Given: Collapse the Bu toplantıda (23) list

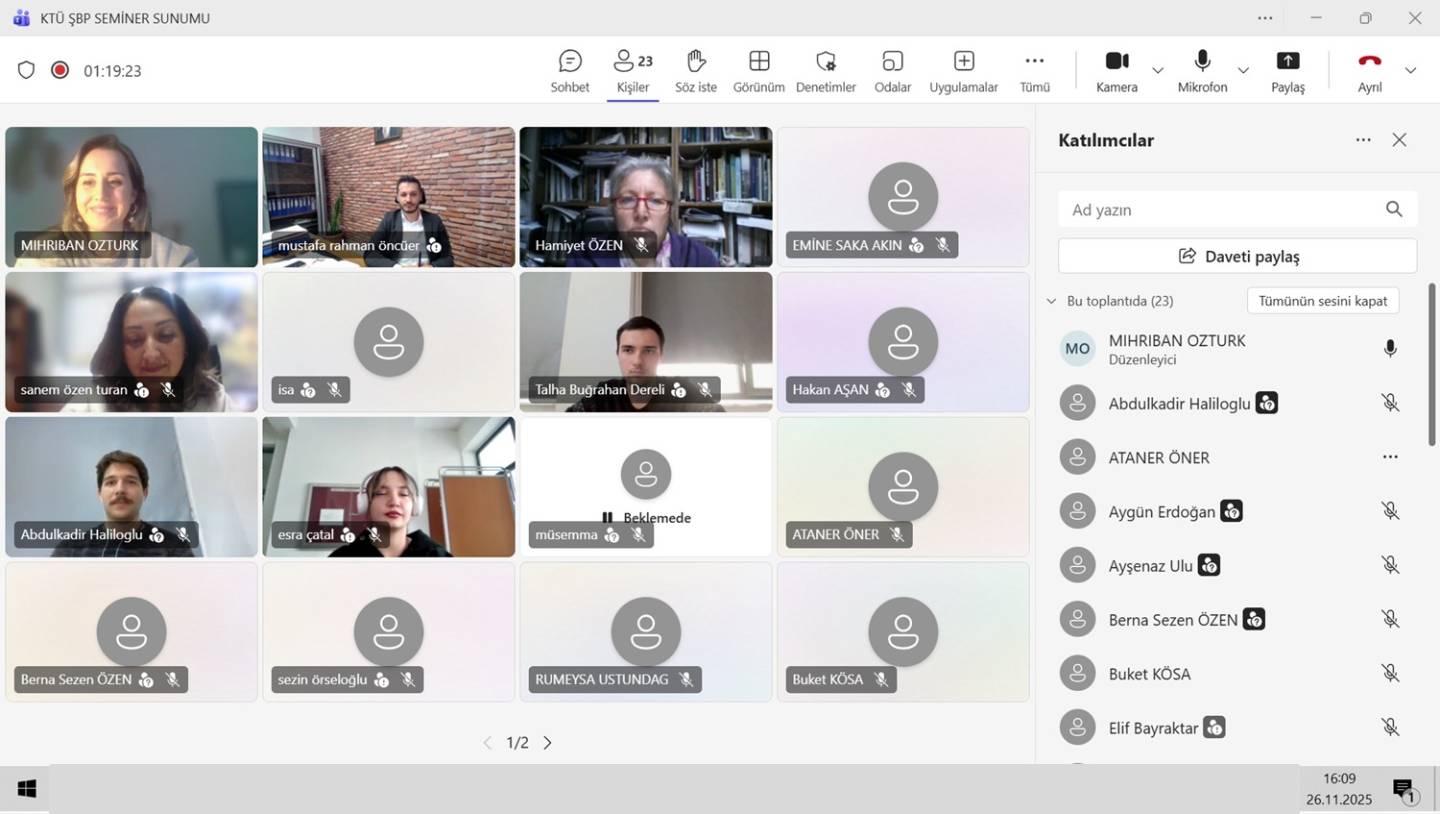Looking at the screenshot, I should pyautogui.click(x=1051, y=301).
